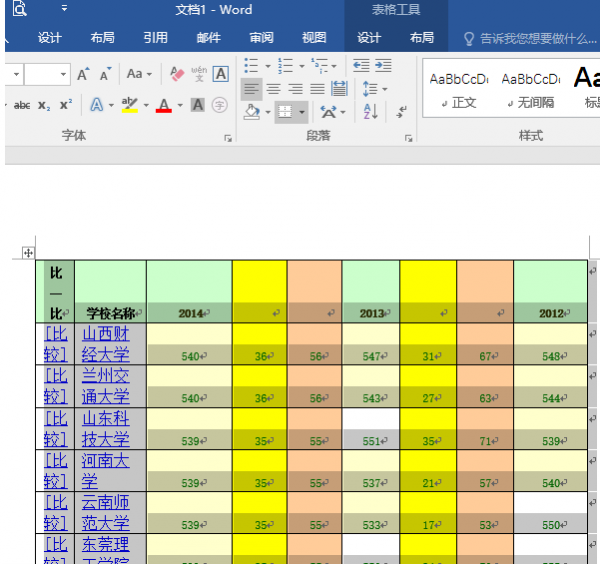The image size is (600, 564).
Task: Sort the table with the A-Z icon
Action: 370,112
